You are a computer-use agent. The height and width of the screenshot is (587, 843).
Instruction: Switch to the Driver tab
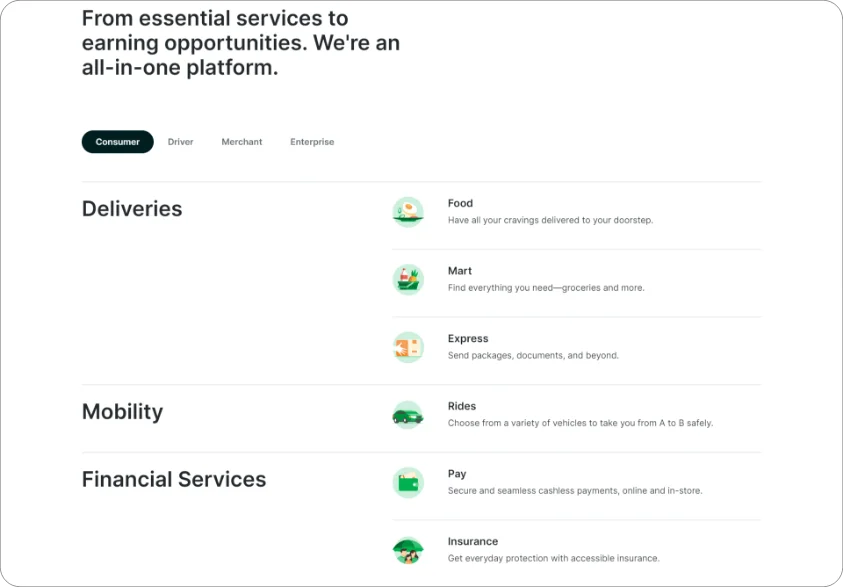pos(181,142)
